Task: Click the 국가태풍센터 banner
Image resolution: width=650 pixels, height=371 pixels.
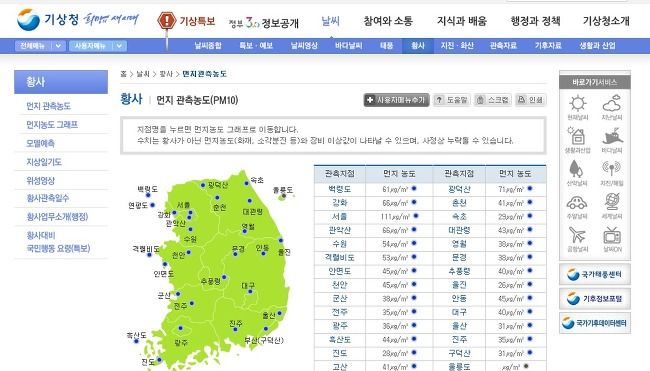Action: pos(595,274)
